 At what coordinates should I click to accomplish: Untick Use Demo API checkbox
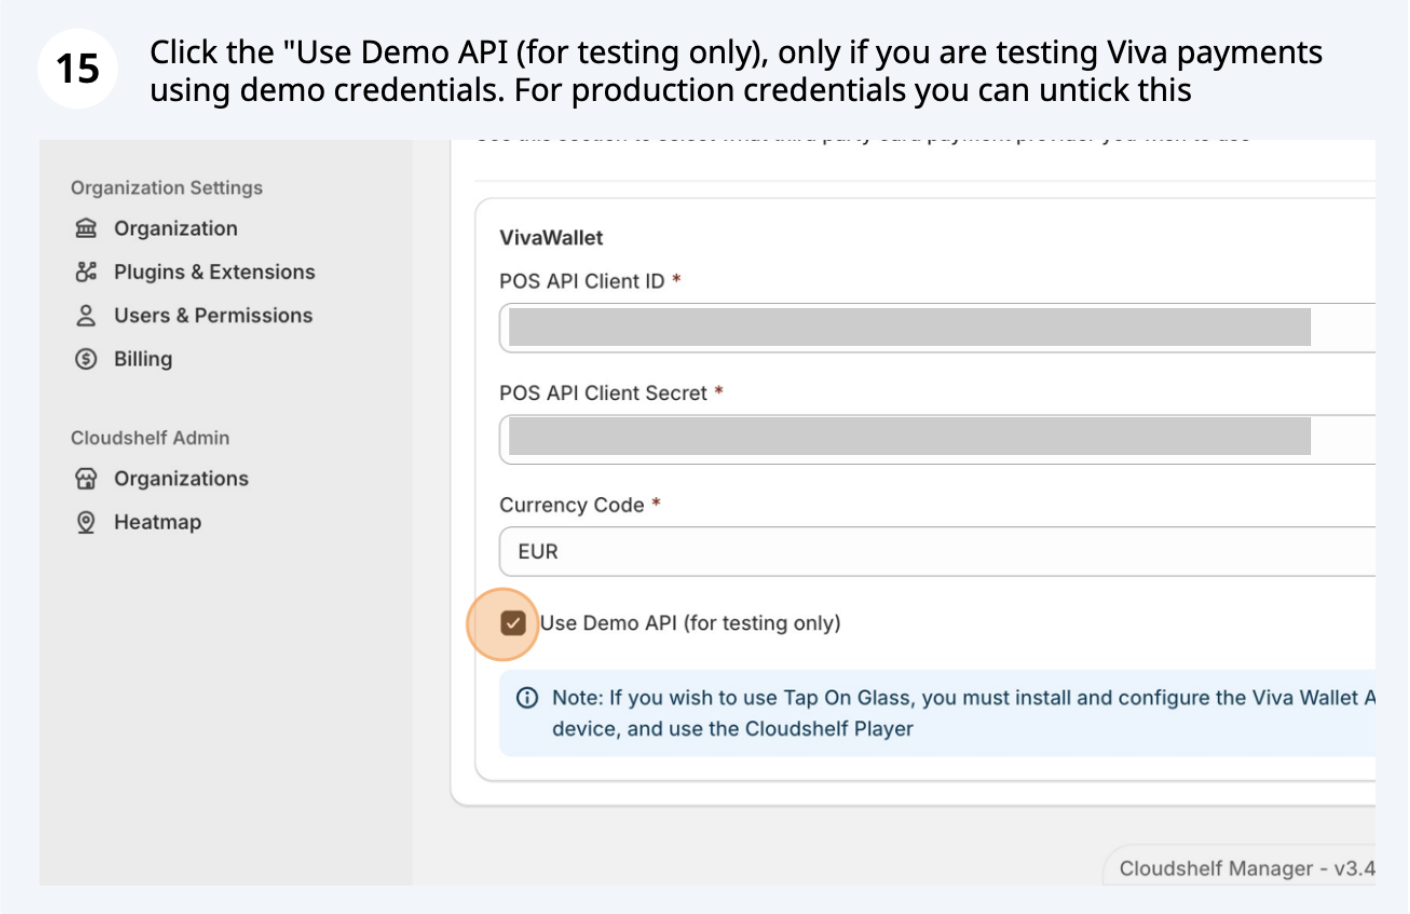[x=513, y=624]
